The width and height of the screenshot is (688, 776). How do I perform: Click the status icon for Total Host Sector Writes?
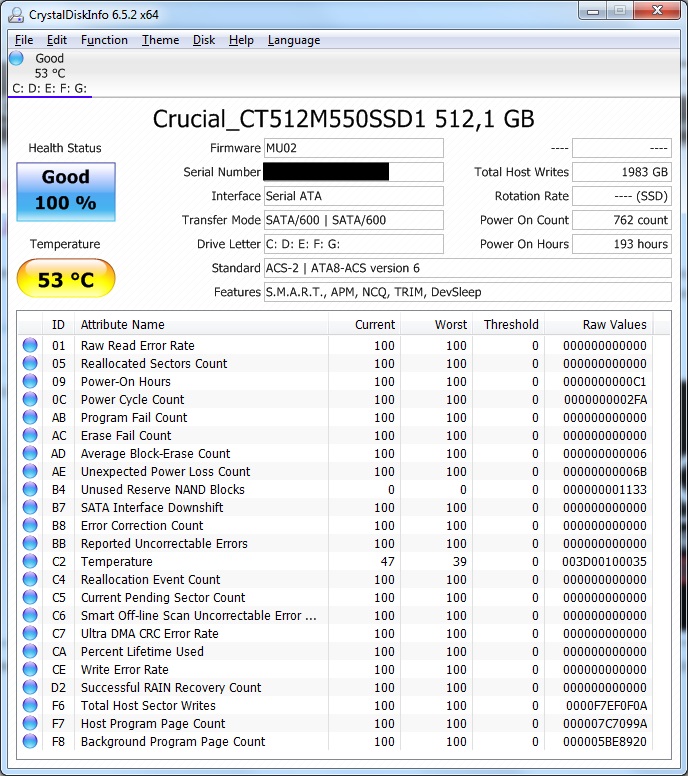click(x=30, y=705)
